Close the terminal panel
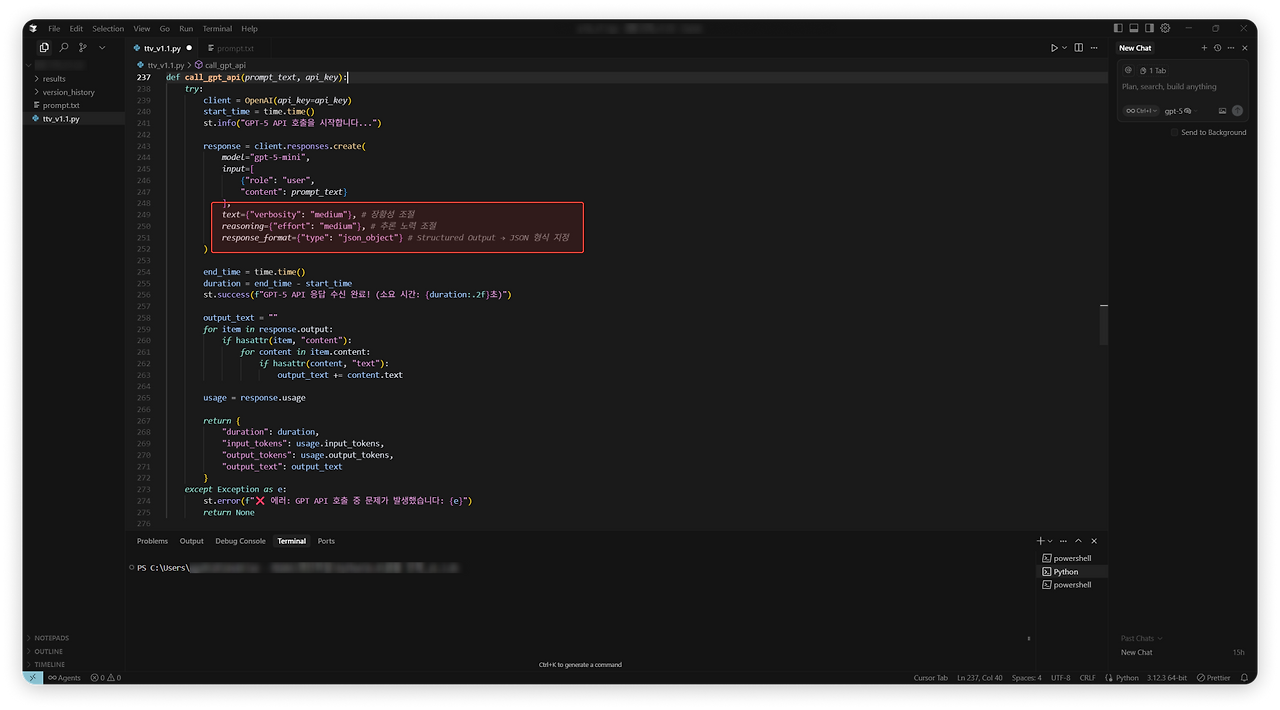 tap(1094, 541)
